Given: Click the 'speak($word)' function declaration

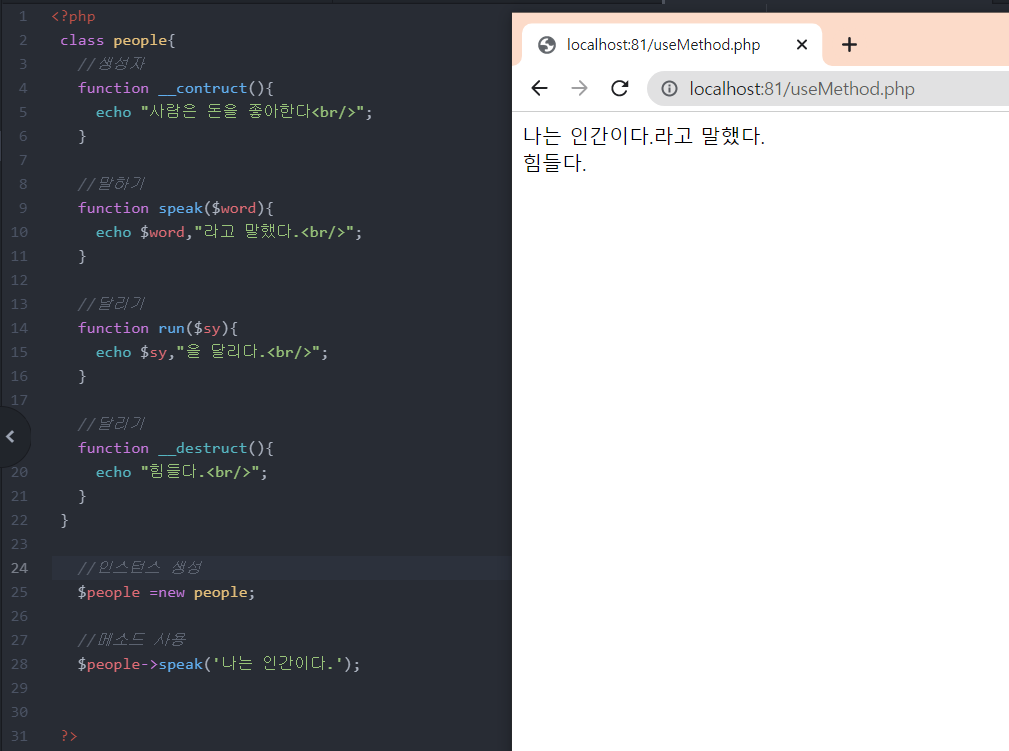Looking at the screenshot, I should click(175, 209).
